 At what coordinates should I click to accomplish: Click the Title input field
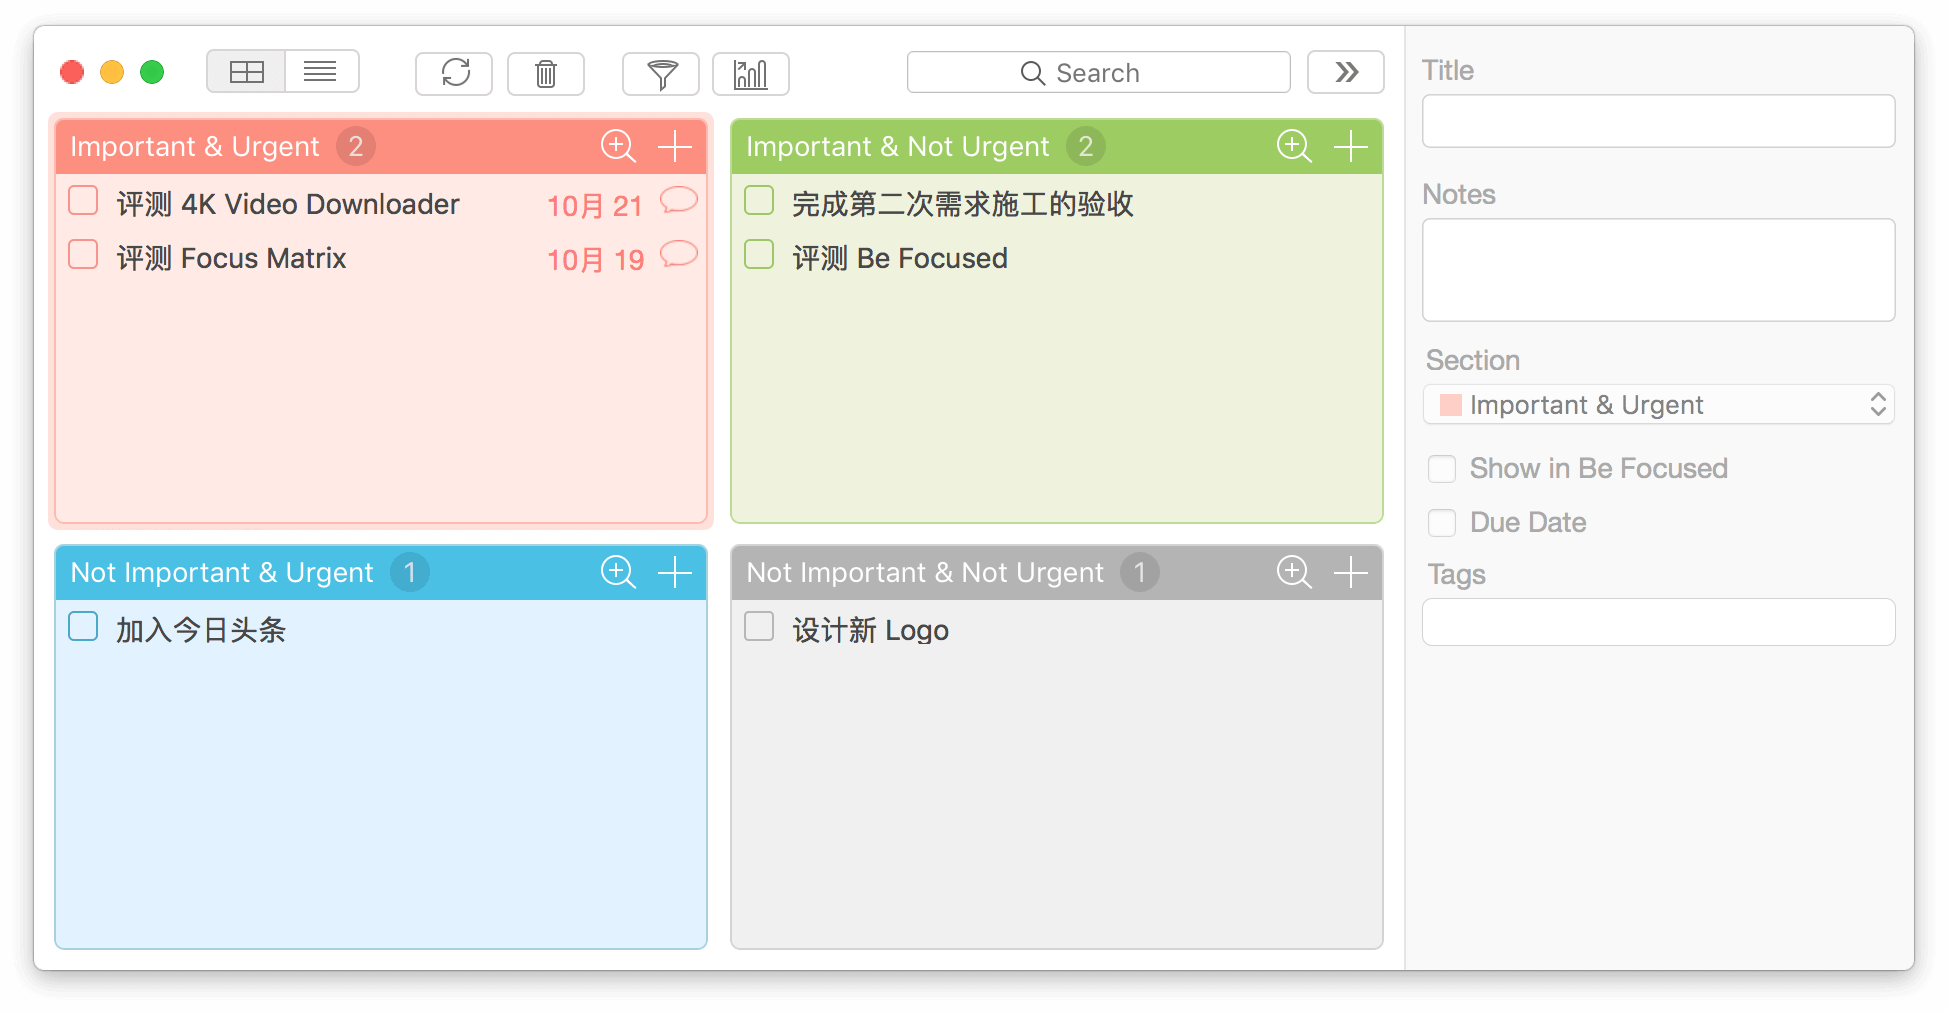1658,121
